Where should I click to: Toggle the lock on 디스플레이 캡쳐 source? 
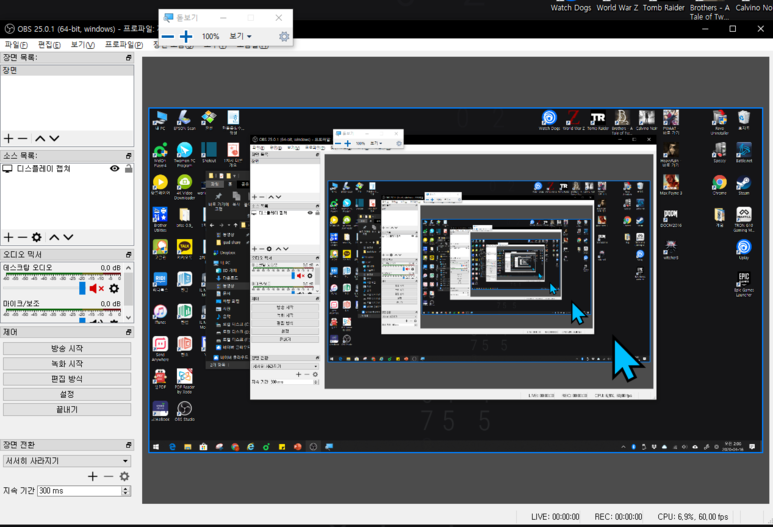coord(128,169)
